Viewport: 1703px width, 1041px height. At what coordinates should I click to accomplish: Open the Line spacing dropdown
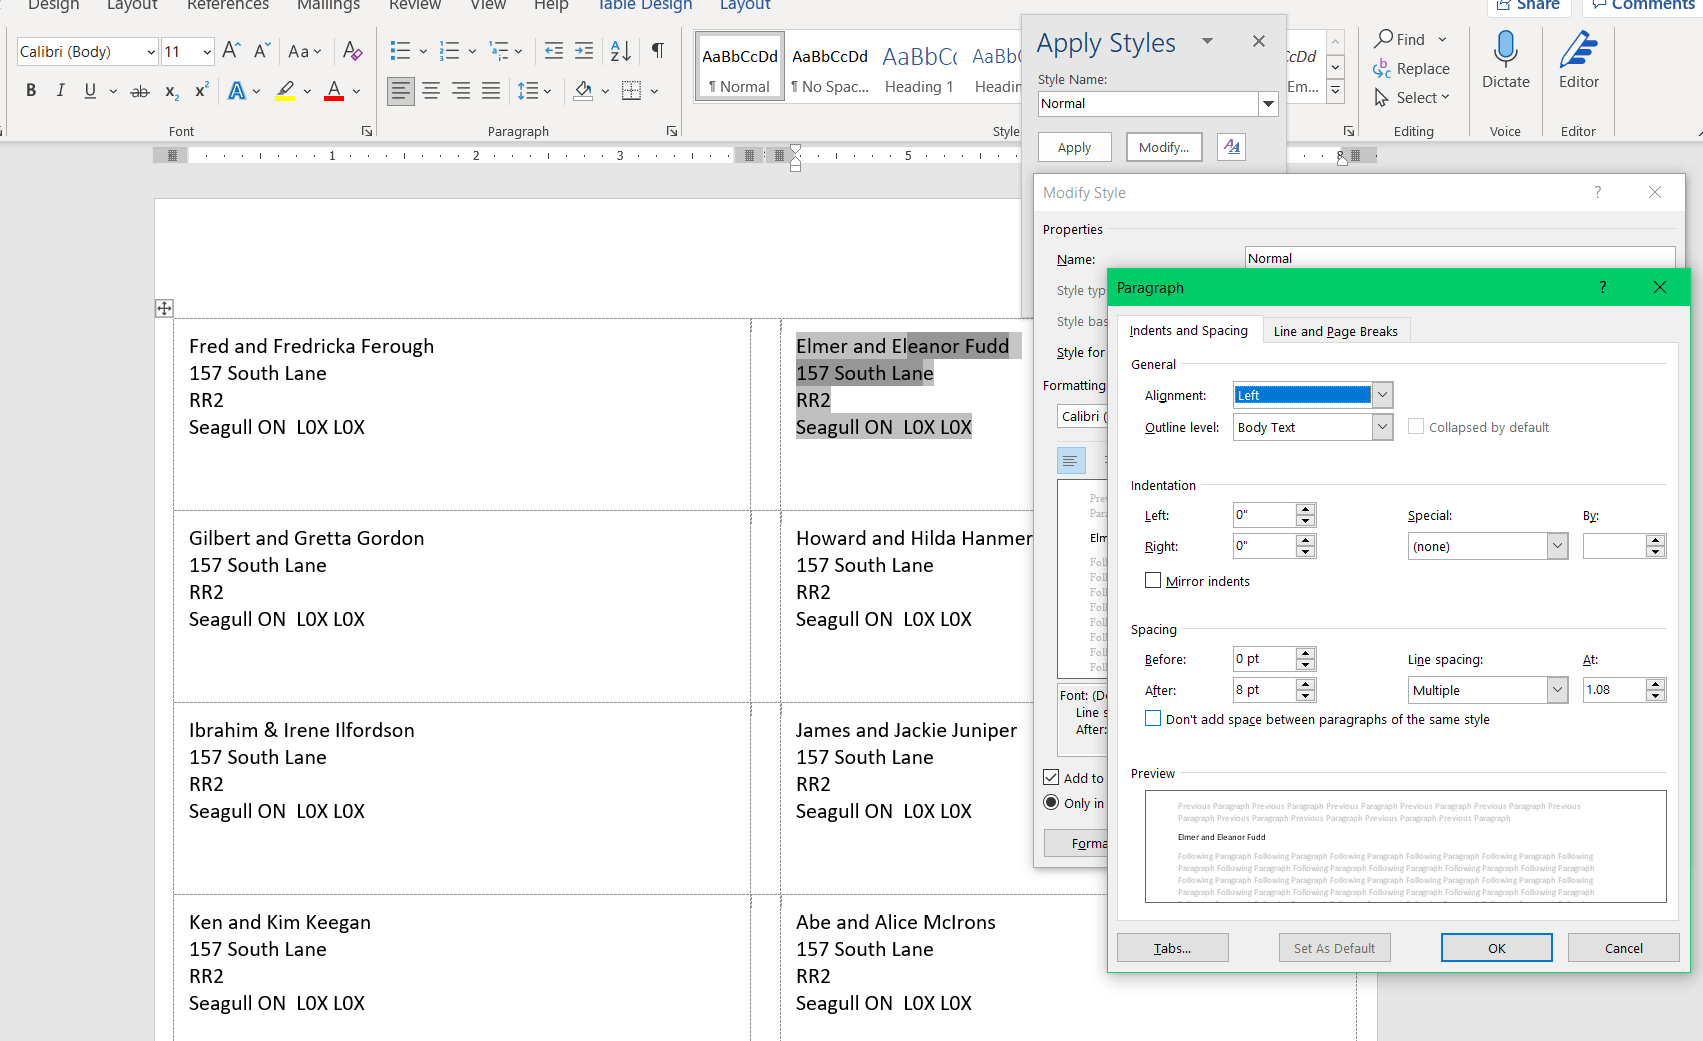(x=1557, y=690)
